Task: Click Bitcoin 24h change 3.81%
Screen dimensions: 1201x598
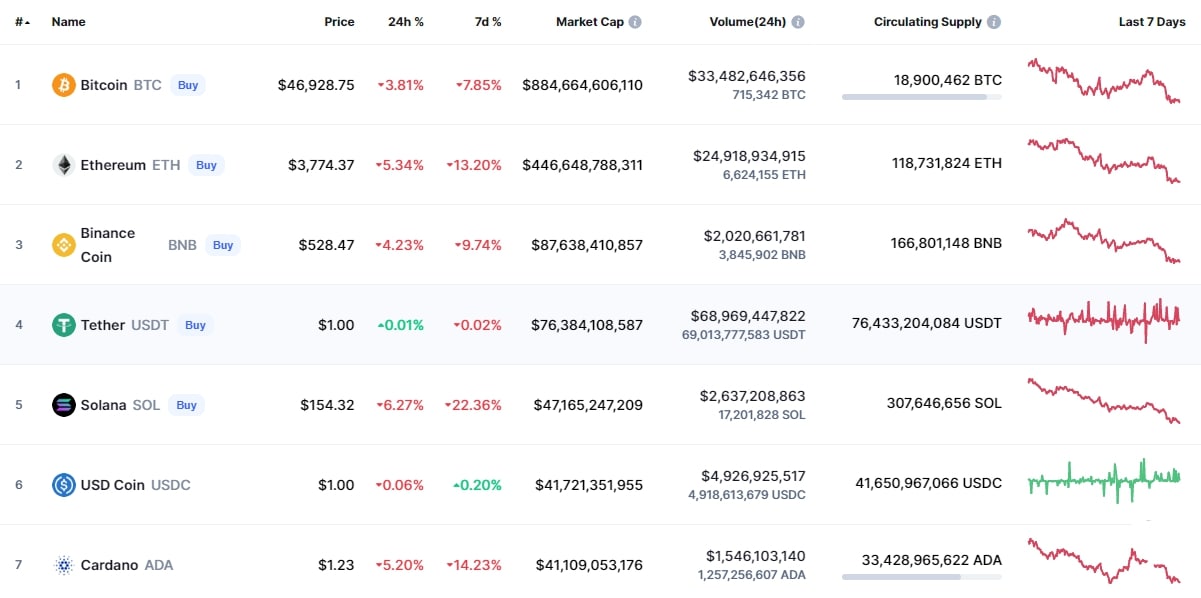Action: coord(400,85)
